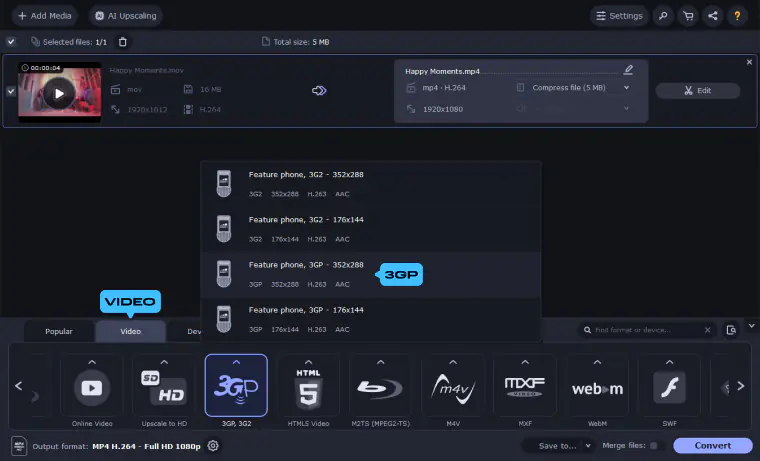This screenshot has height=461, width=760.
Task: Expand presets arrow above WebM
Action: pyautogui.click(x=597, y=362)
